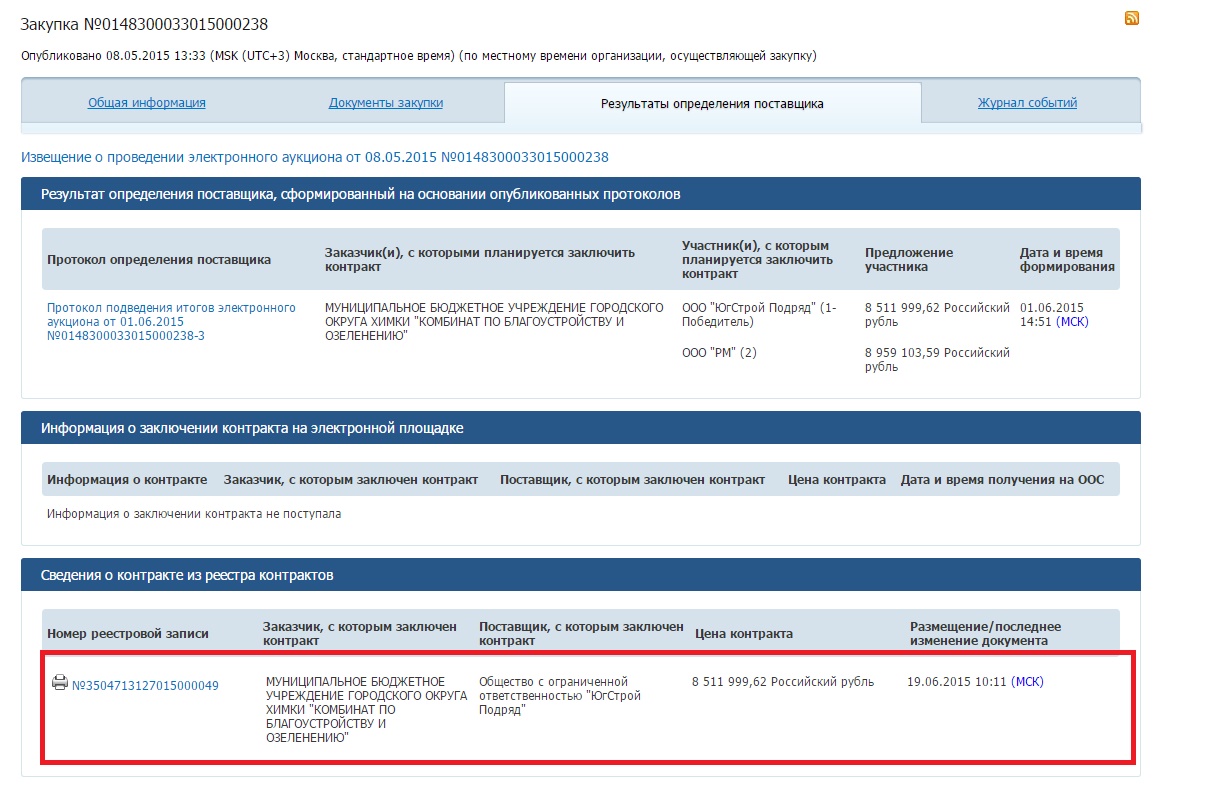Screen dimensions: 1217x809
Task: Click column header Протокол определения поставщика
Action: click(x=159, y=260)
